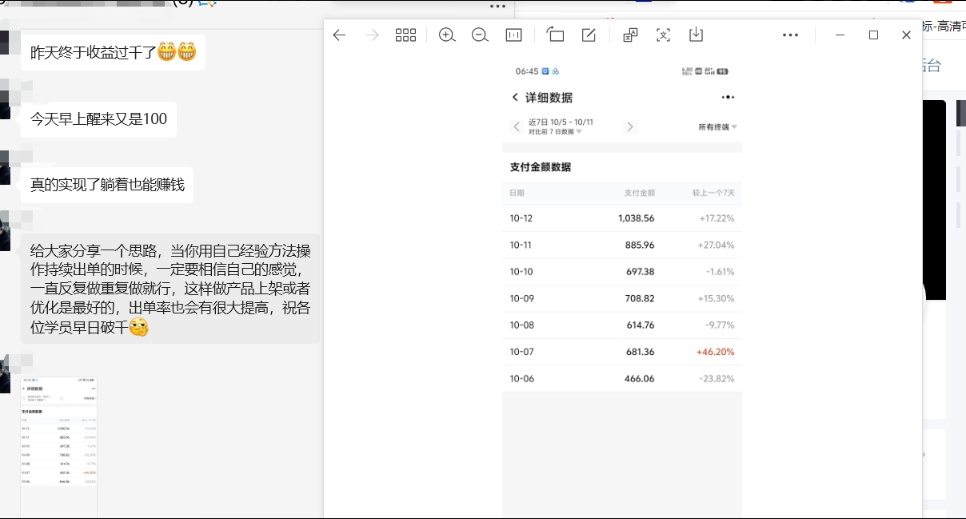Translate the text in image
The image size is (966, 519).
tap(630, 35)
